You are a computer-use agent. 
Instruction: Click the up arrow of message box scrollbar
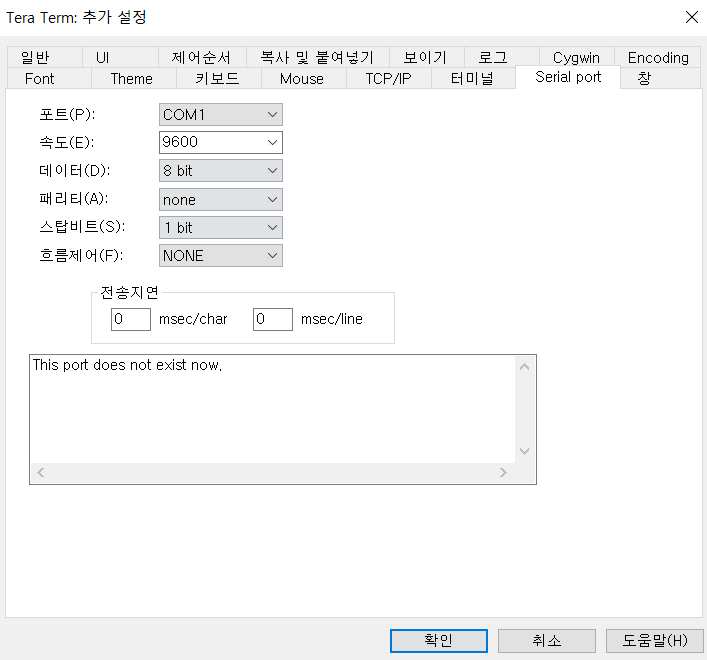pyautogui.click(x=524, y=367)
